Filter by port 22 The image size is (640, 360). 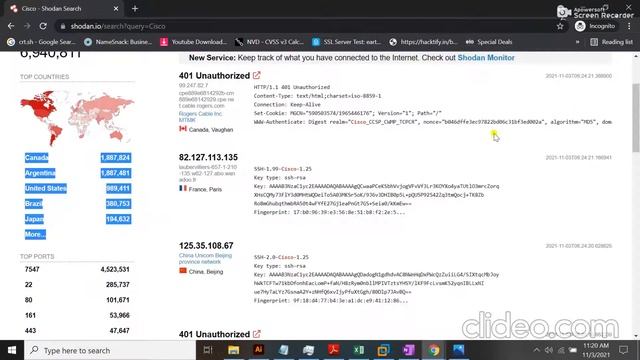tap(28, 284)
